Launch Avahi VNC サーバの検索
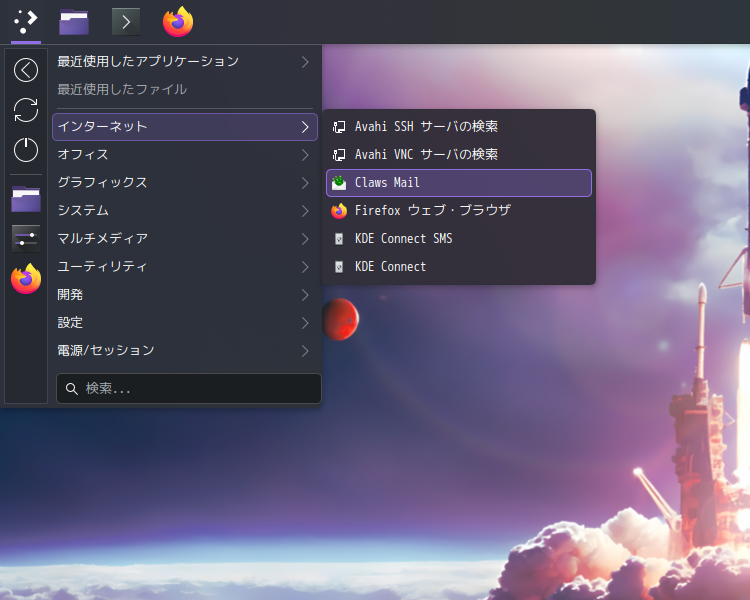The height and width of the screenshot is (600, 750). point(459,155)
